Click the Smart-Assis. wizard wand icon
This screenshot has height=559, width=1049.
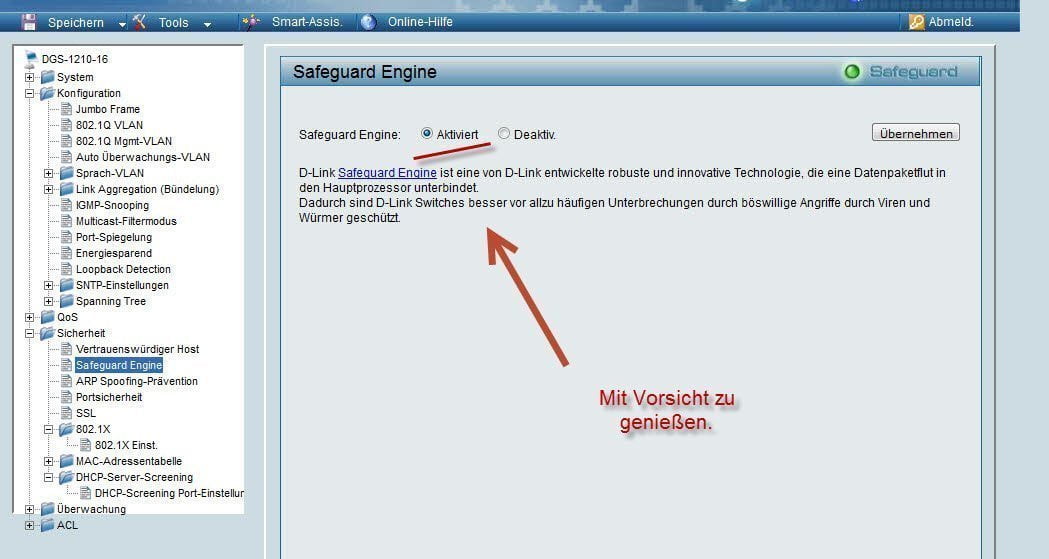coord(251,22)
